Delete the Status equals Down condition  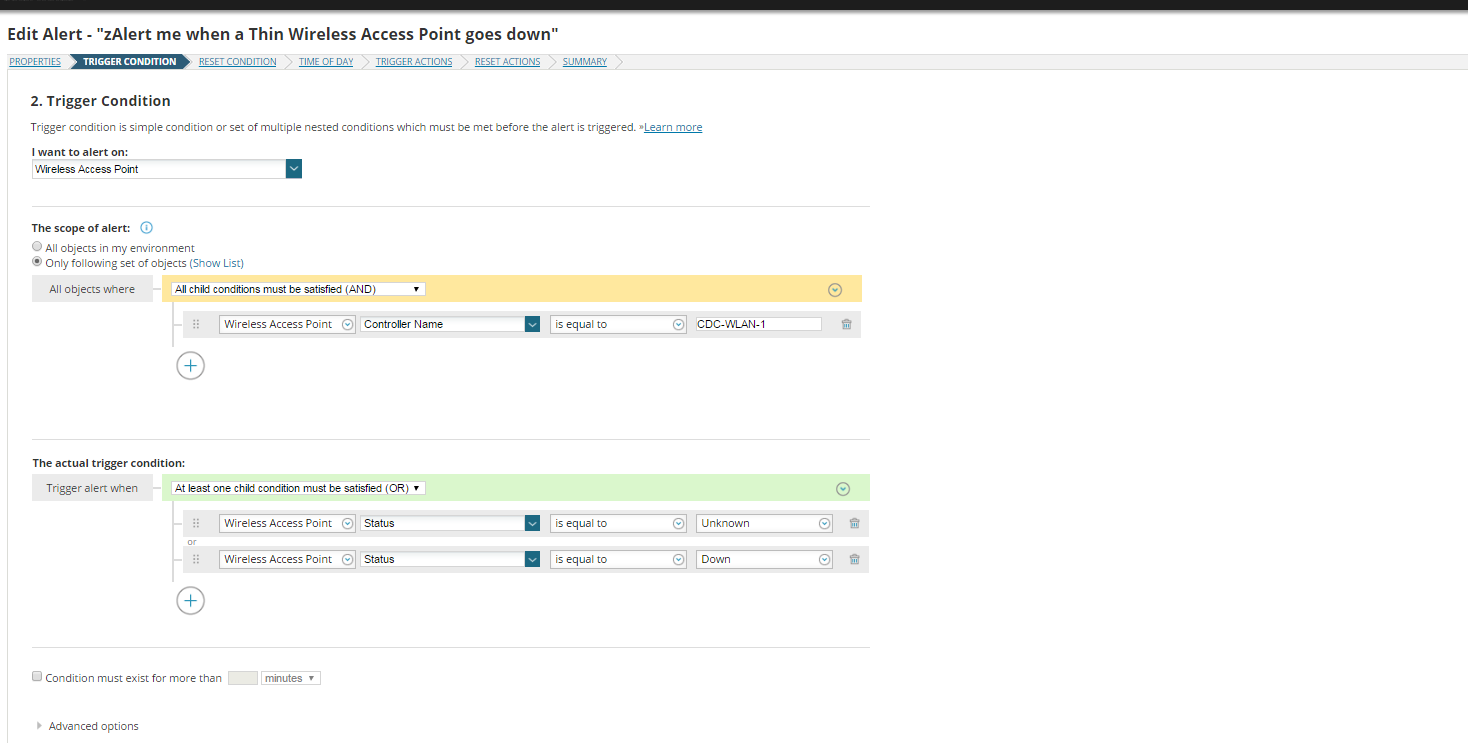pyautogui.click(x=854, y=559)
